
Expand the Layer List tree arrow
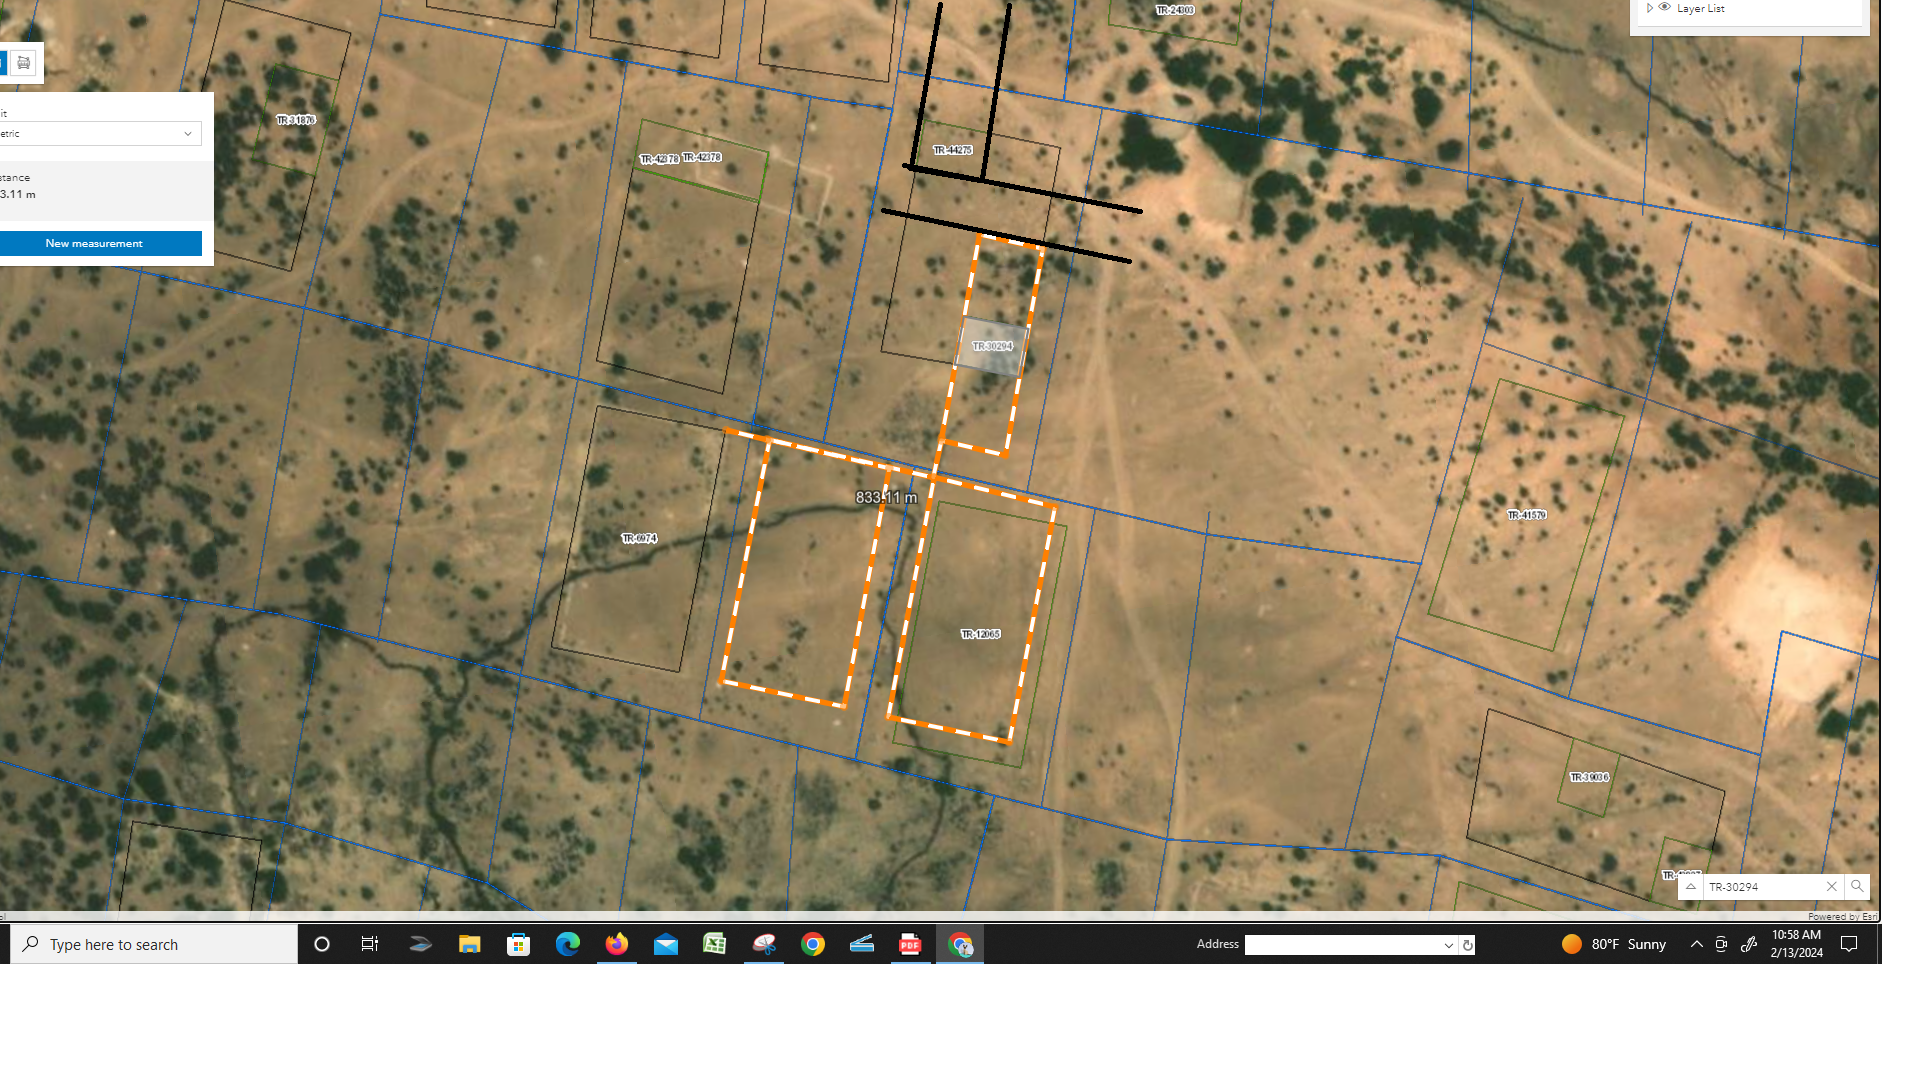[1649, 8]
